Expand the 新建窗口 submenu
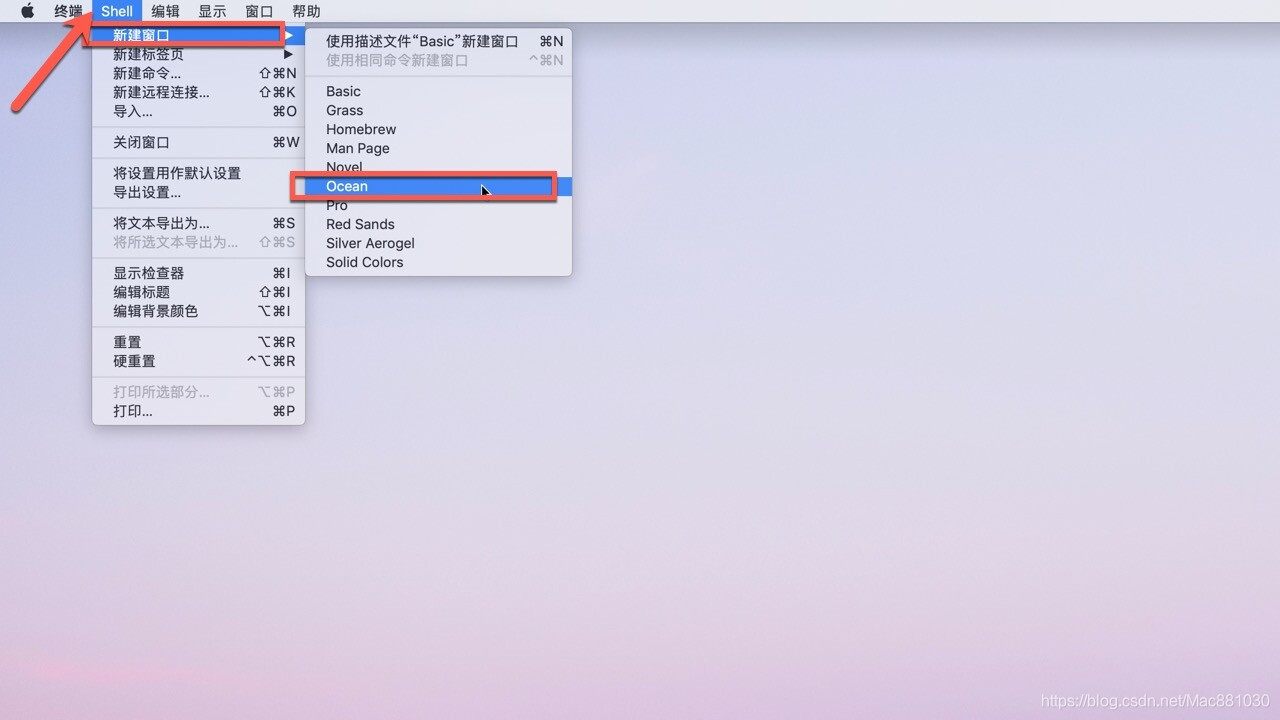The image size is (1280, 720). (x=198, y=35)
